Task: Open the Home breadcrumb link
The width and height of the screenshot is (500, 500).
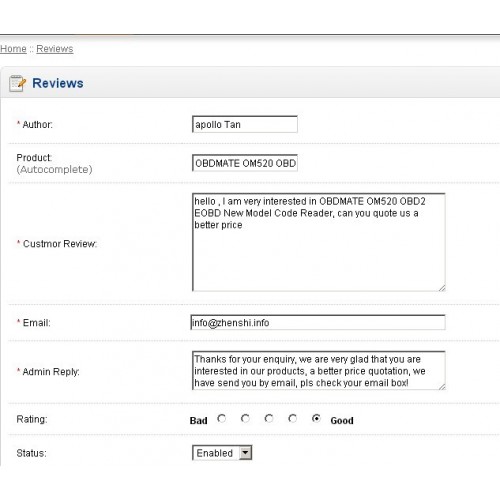Action: pos(13,49)
